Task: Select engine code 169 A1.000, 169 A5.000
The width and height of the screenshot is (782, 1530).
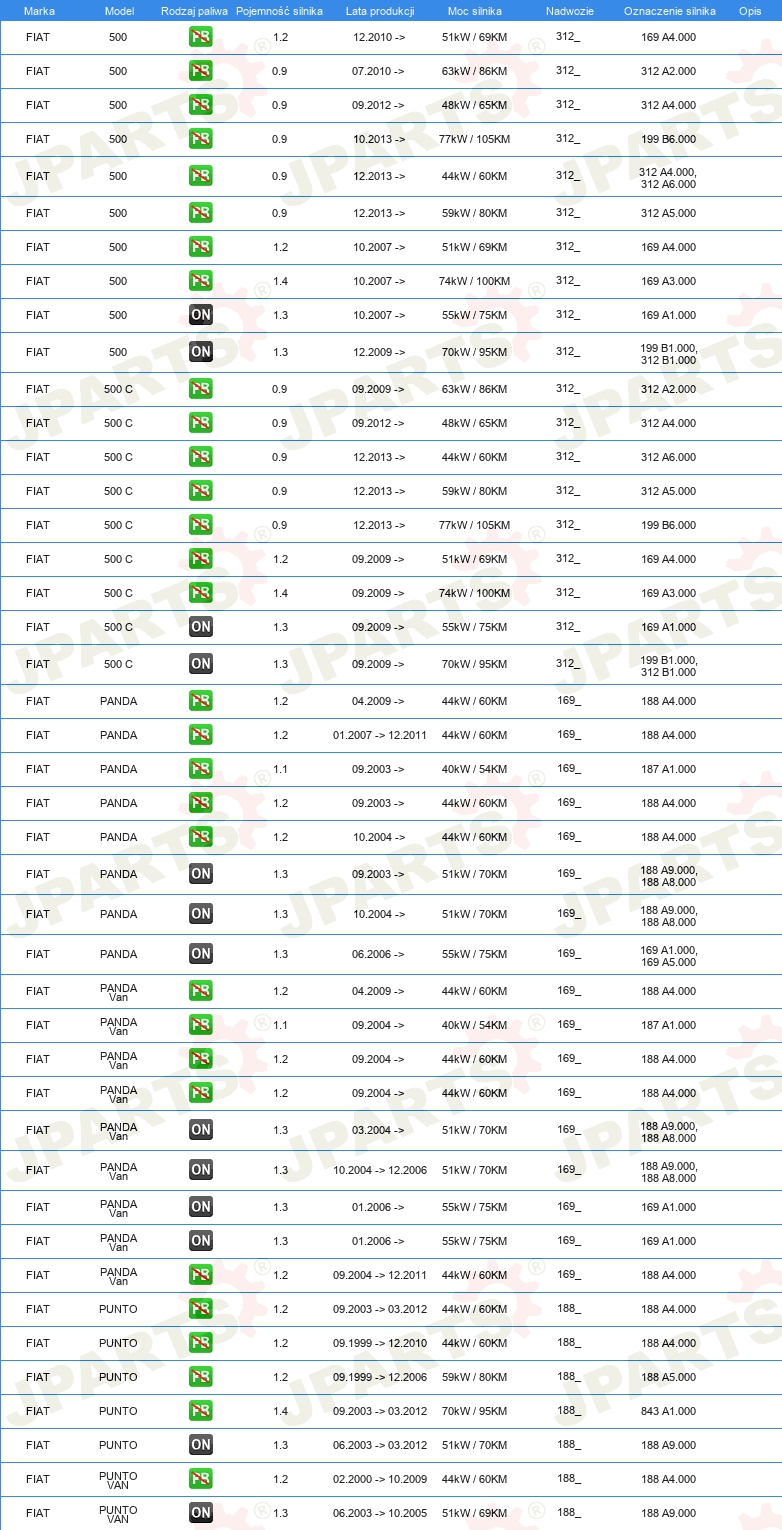Action: tap(669, 955)
